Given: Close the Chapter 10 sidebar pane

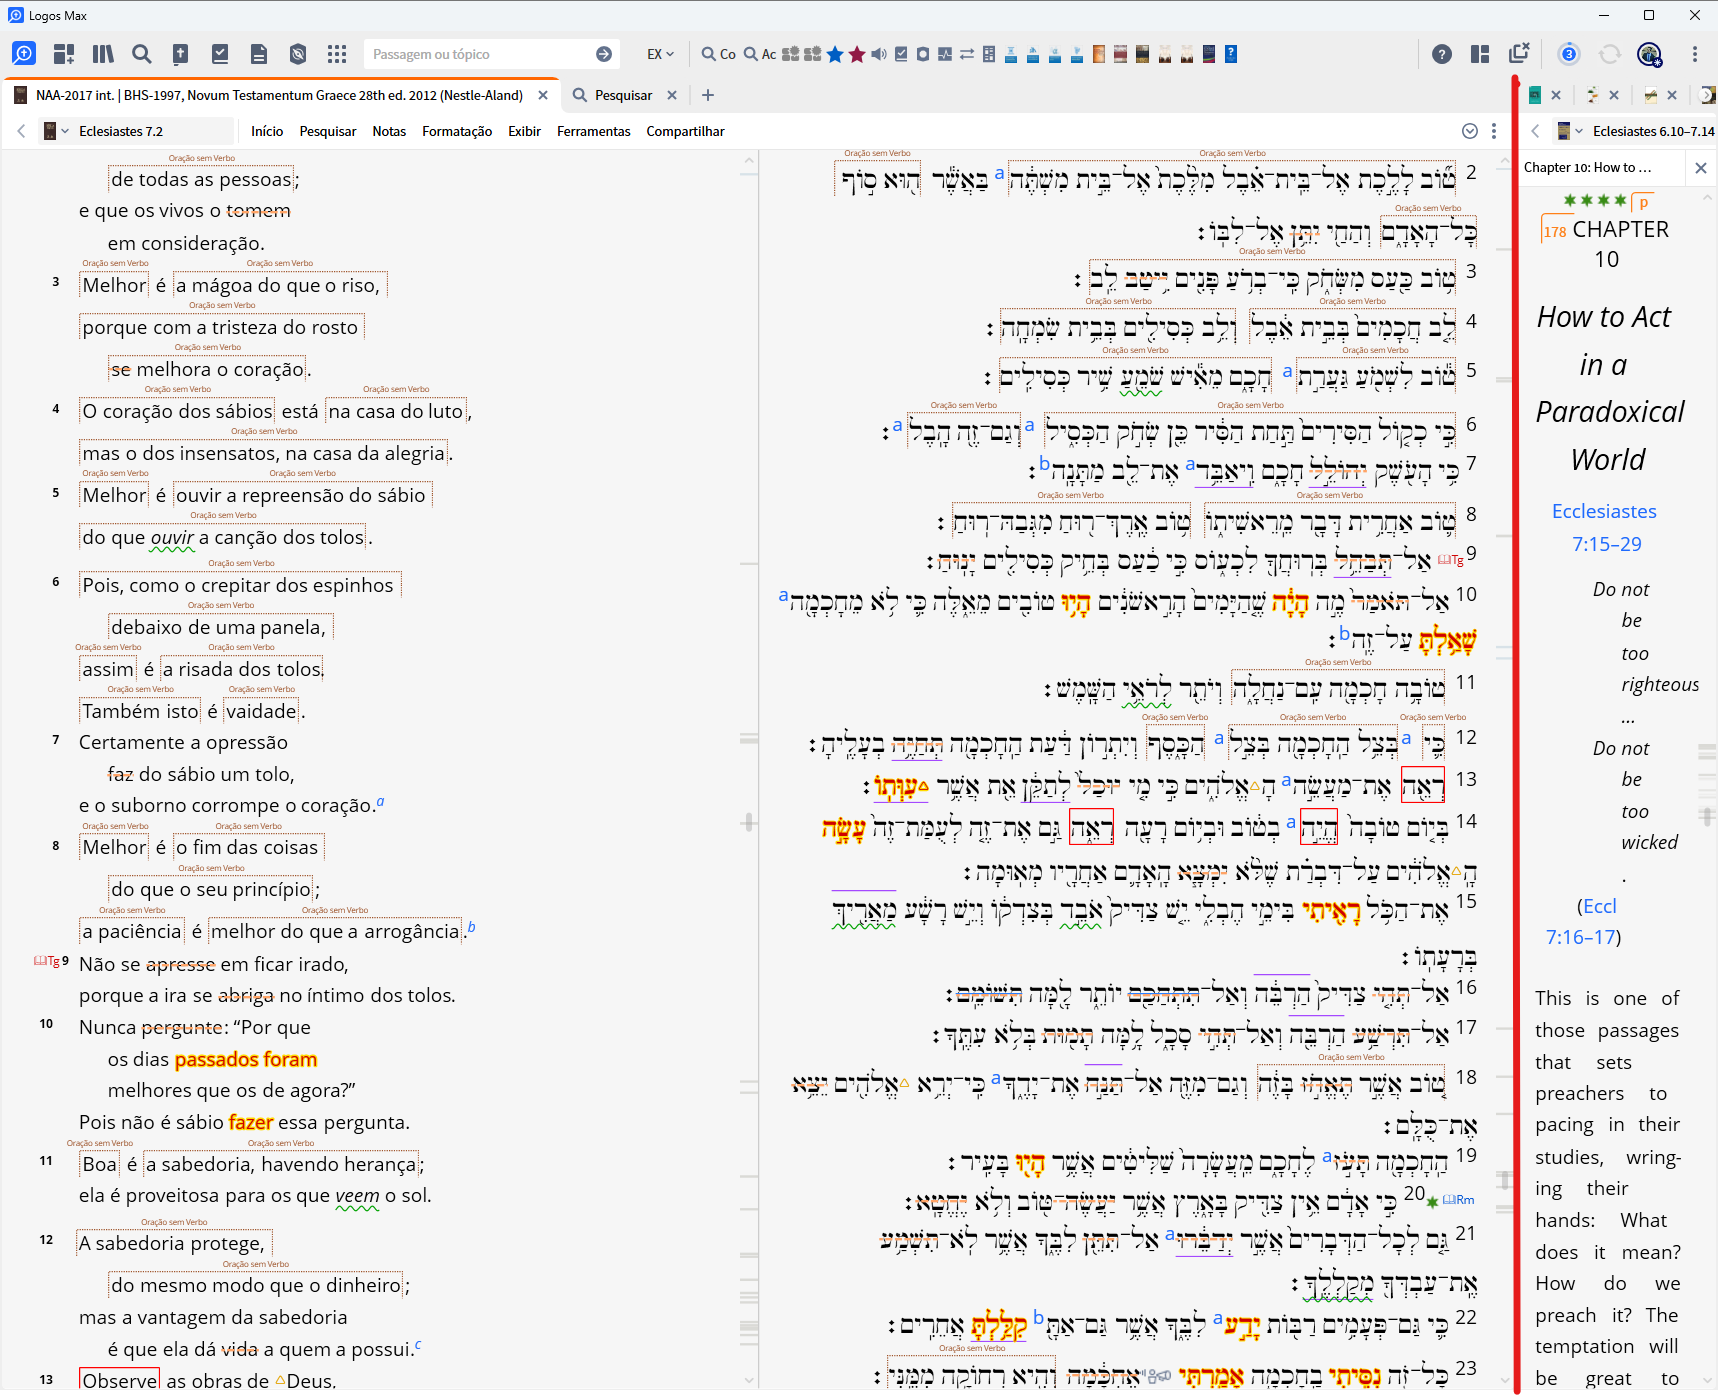Looking at the screenshot, I should tap(1701, 168).
